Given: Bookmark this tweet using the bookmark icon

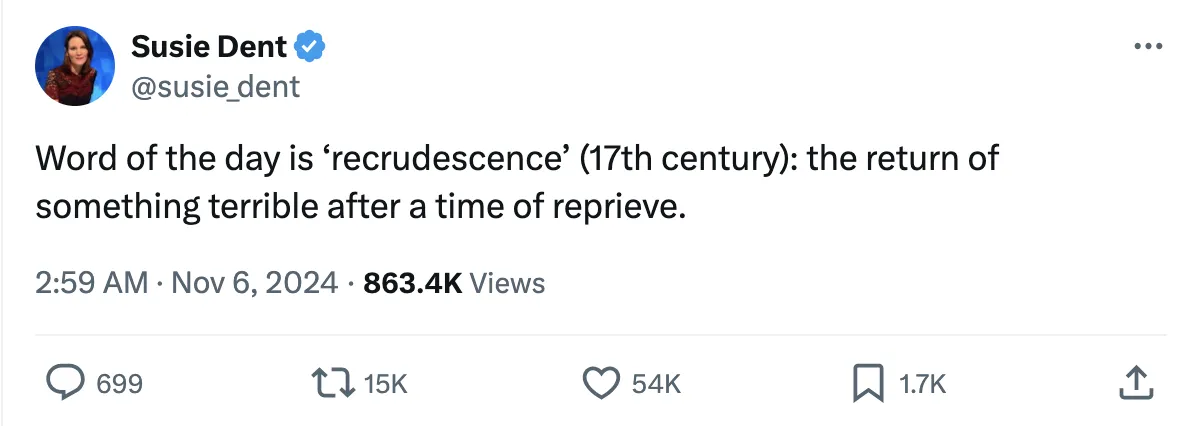Looking at the screenshot, I should click(x=865, y=382).
